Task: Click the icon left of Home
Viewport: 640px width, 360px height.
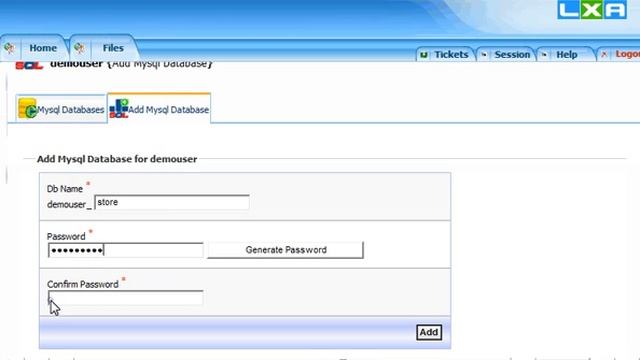Action: click(x=9, y=48)
